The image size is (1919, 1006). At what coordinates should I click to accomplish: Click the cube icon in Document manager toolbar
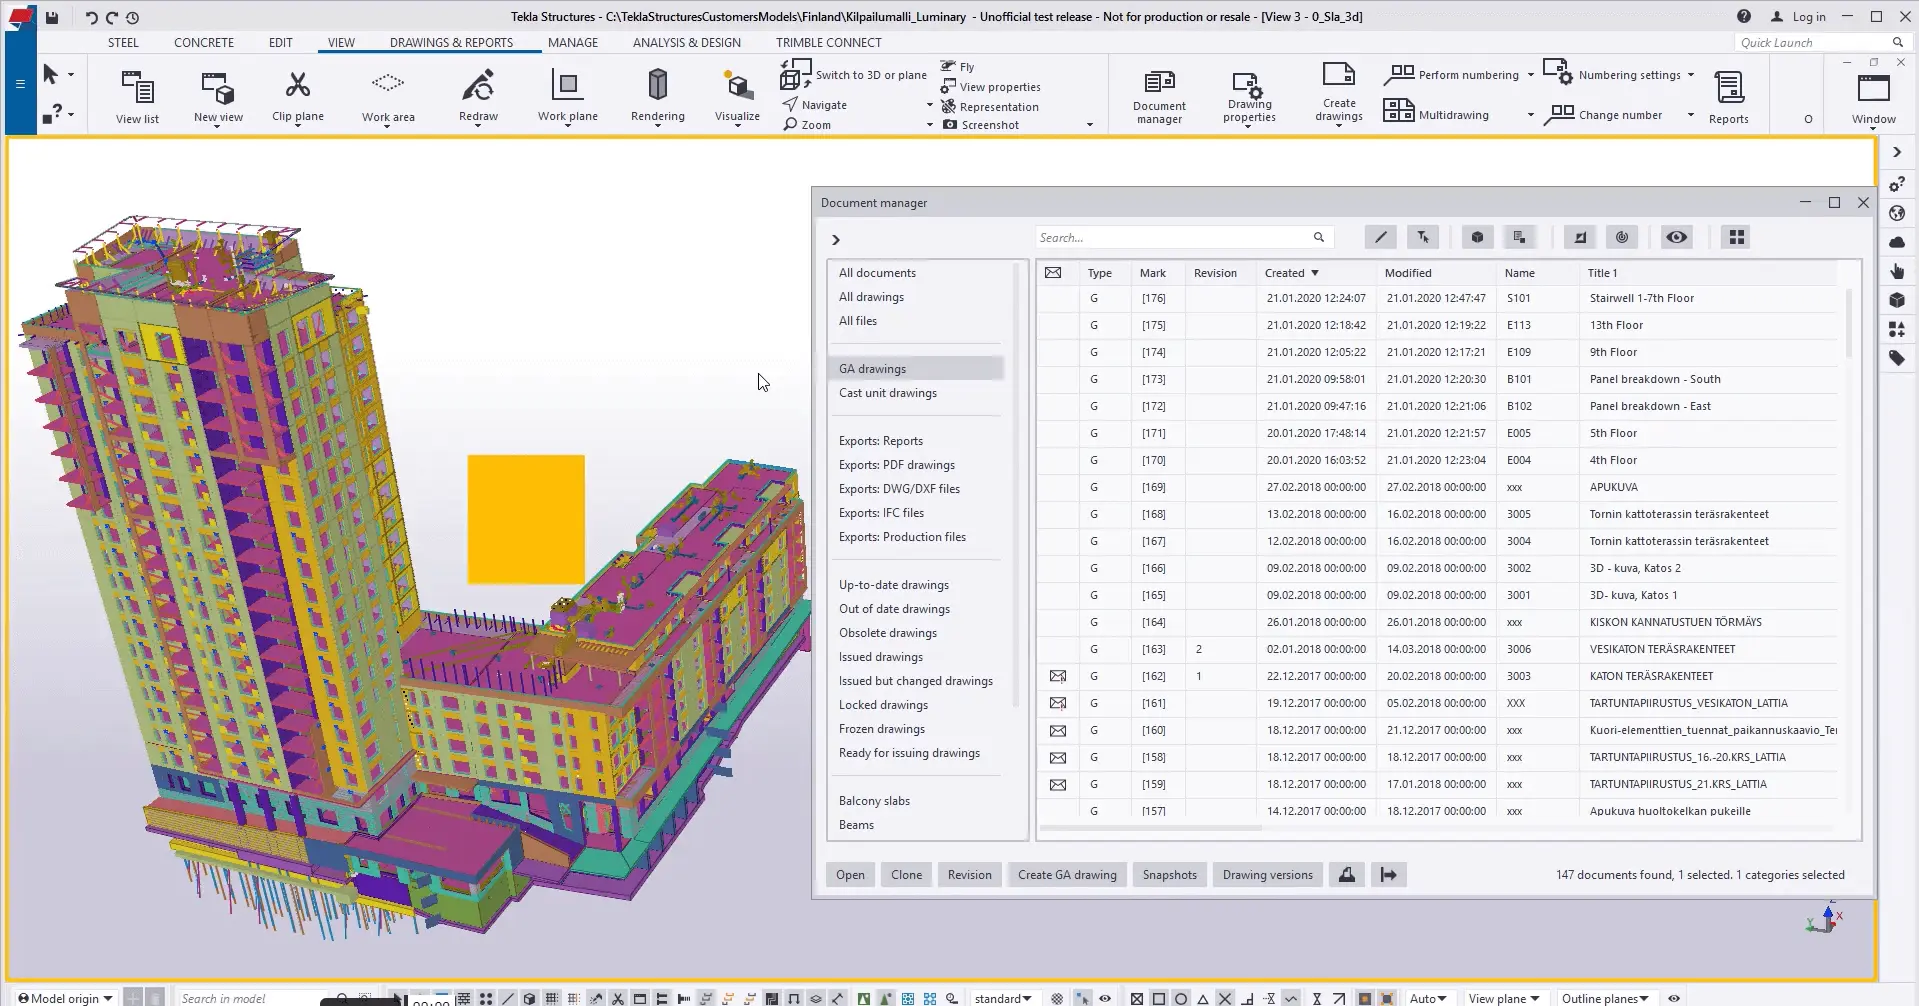click(1477, 237)
